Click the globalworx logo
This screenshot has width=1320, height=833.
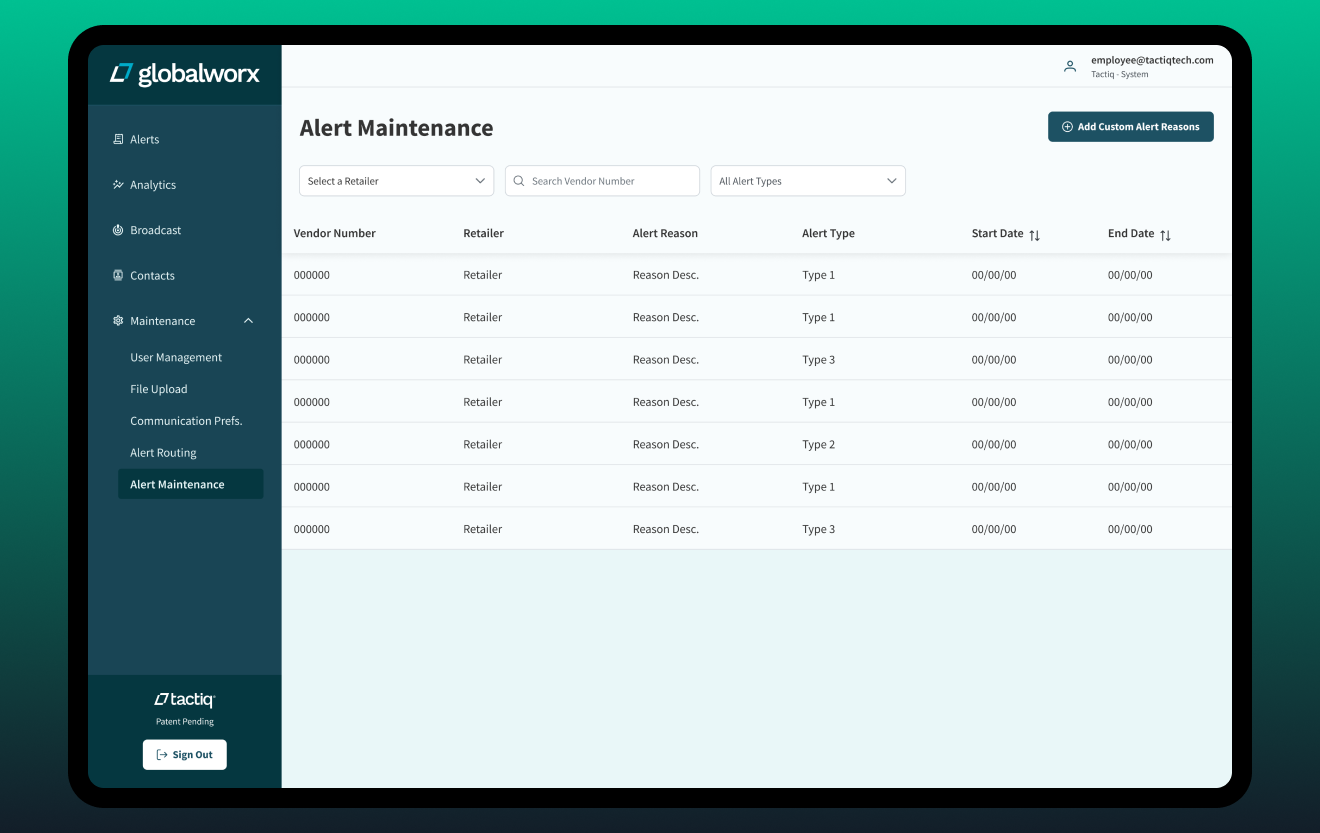tap(185, 74)
